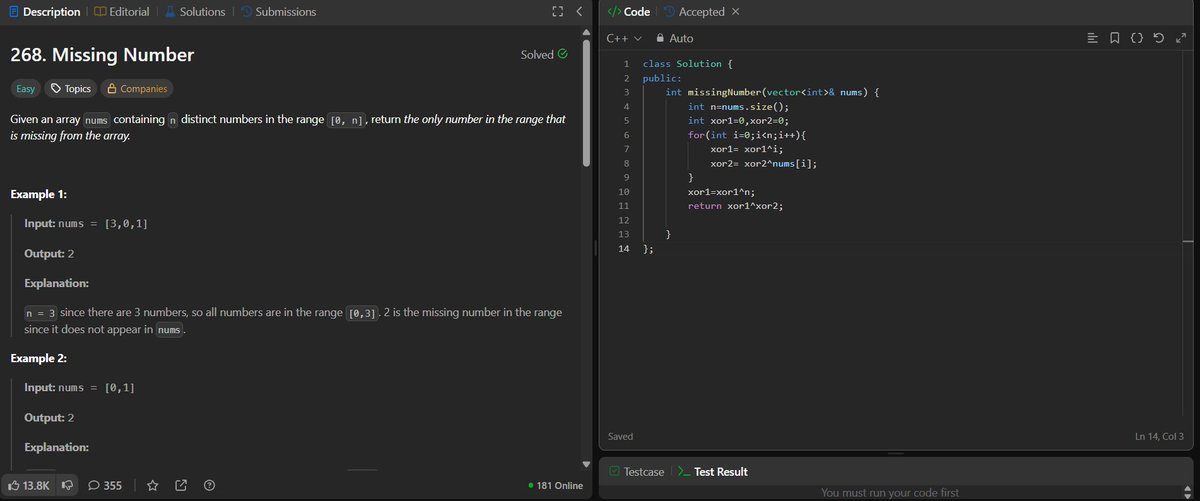Click the line 'int n=nums.size();'
Image resolution: width=1200 pixels, height=501 pixels.
click(738, 106)
